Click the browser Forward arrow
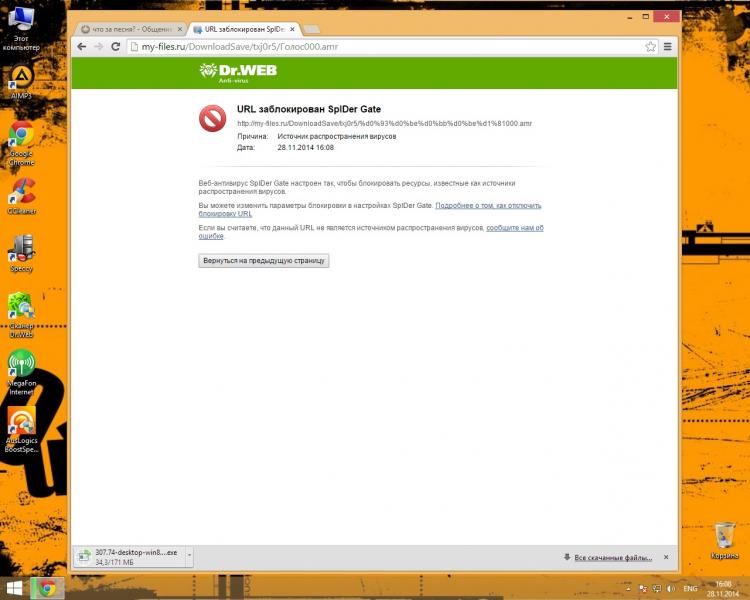Screen dimensions: 750x600 coord(99,46)
